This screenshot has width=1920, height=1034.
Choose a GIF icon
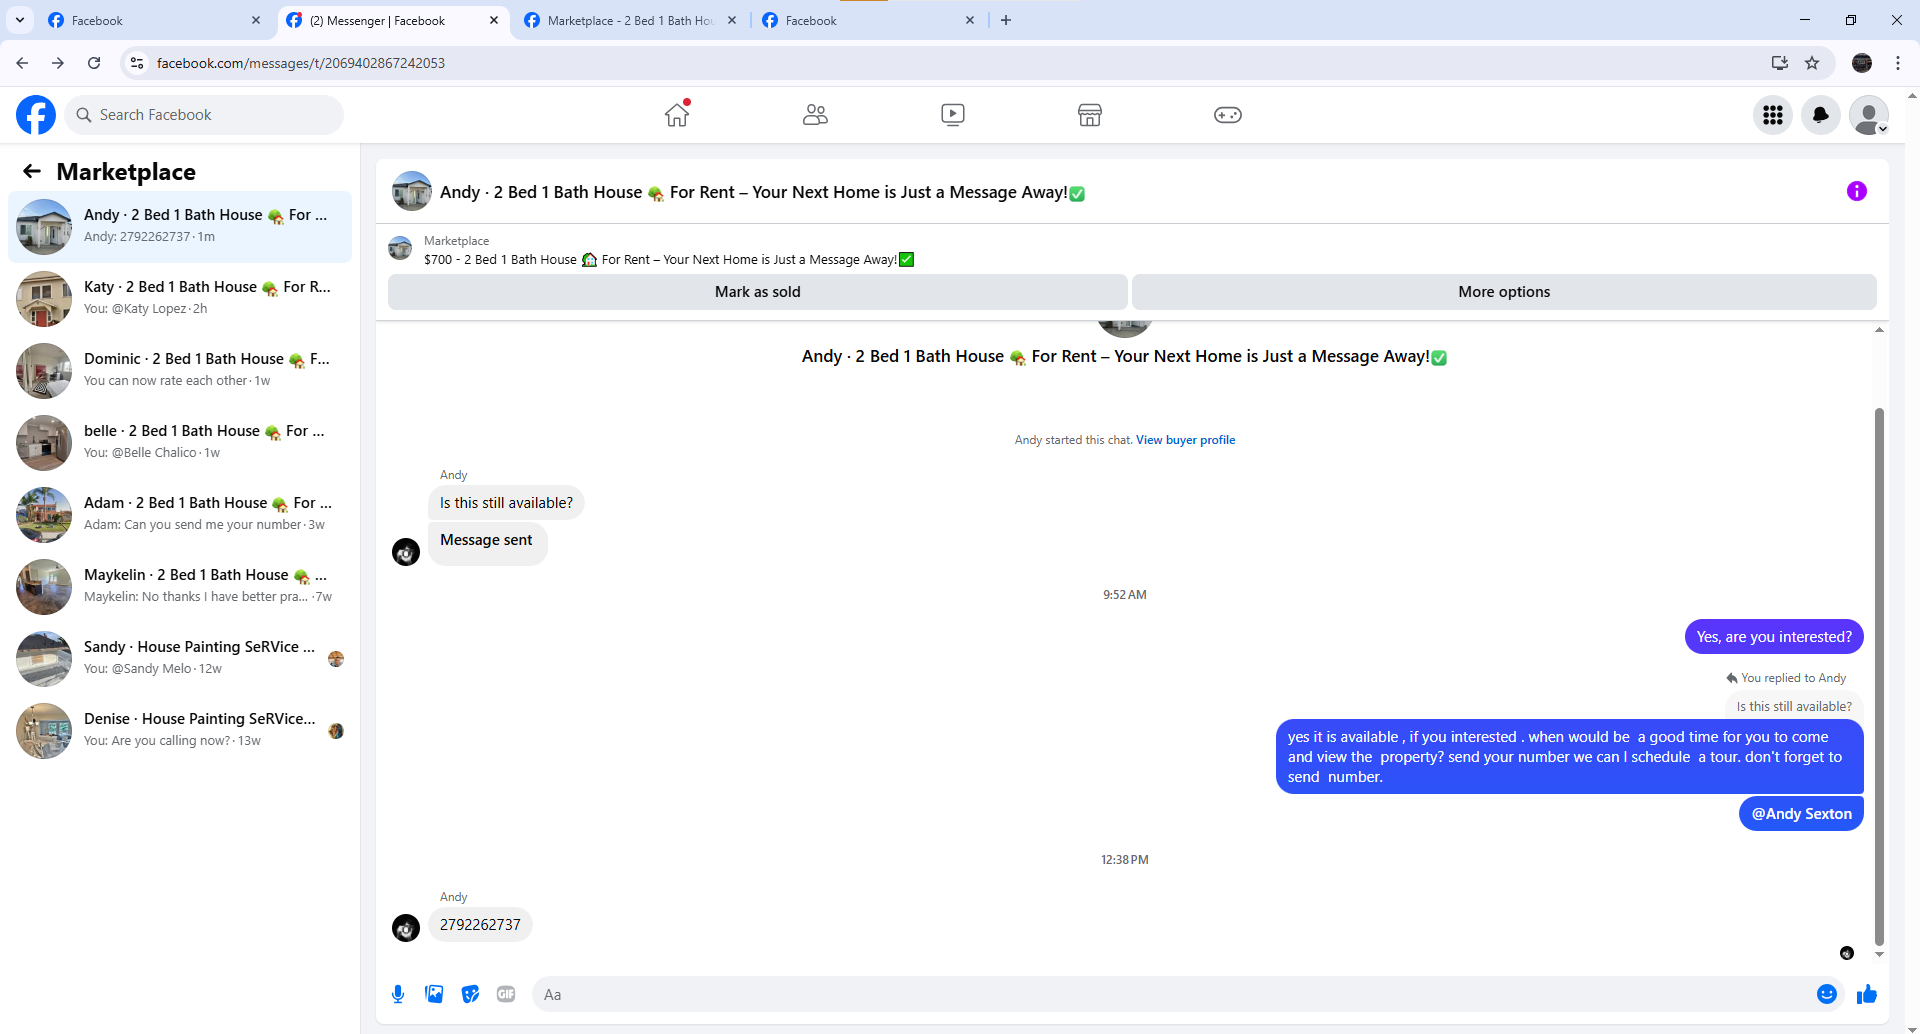point(506,994)
